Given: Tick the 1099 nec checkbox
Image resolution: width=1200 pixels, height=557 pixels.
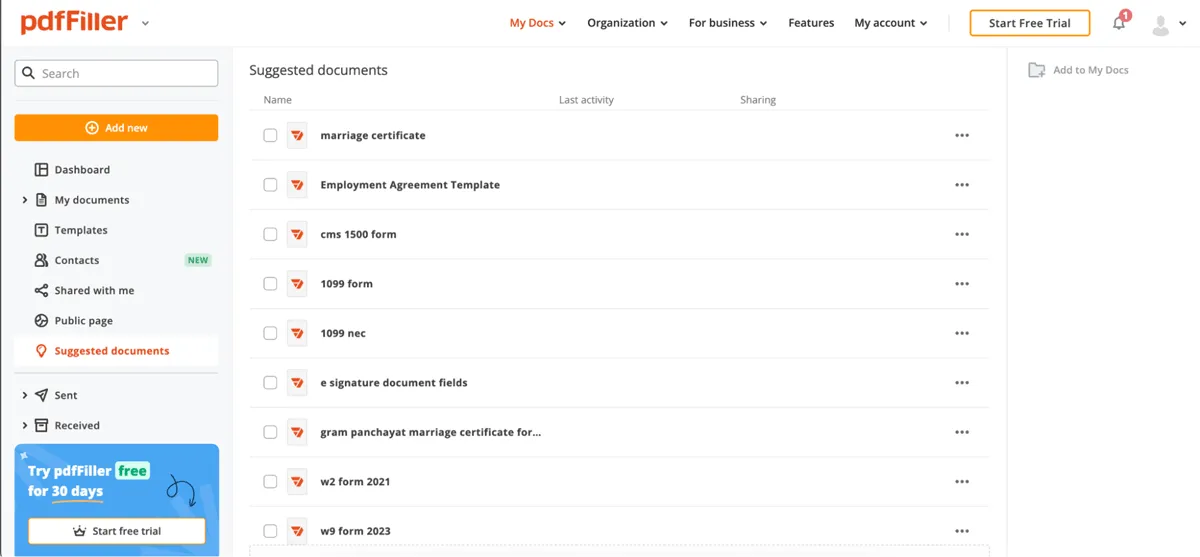Looking at the screenshot, I should coord(270,333).
